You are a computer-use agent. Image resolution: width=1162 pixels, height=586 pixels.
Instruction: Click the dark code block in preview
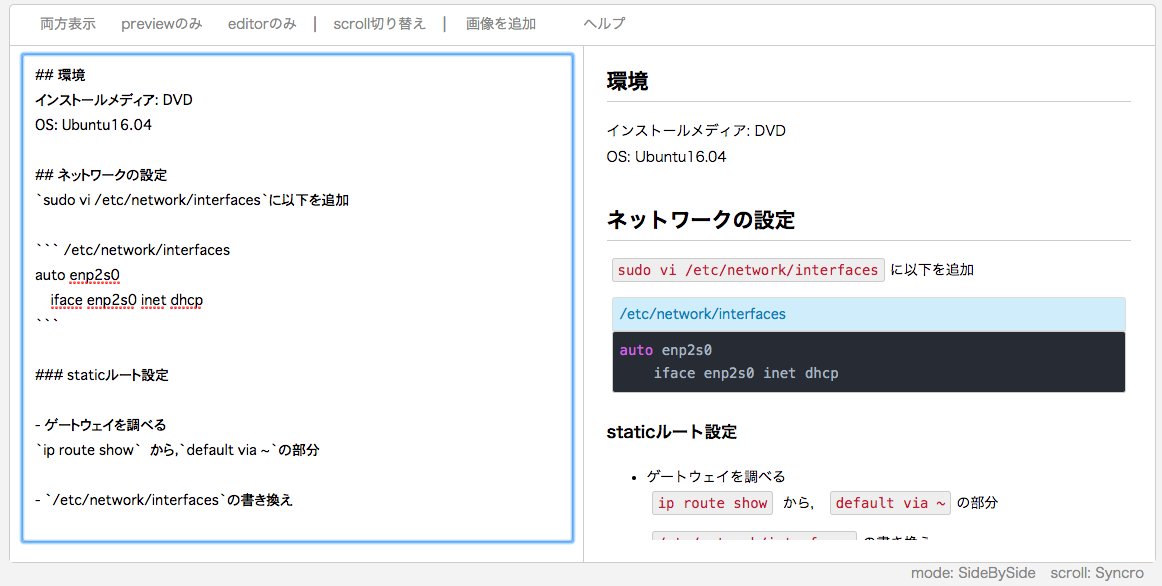tap(869, 362)
